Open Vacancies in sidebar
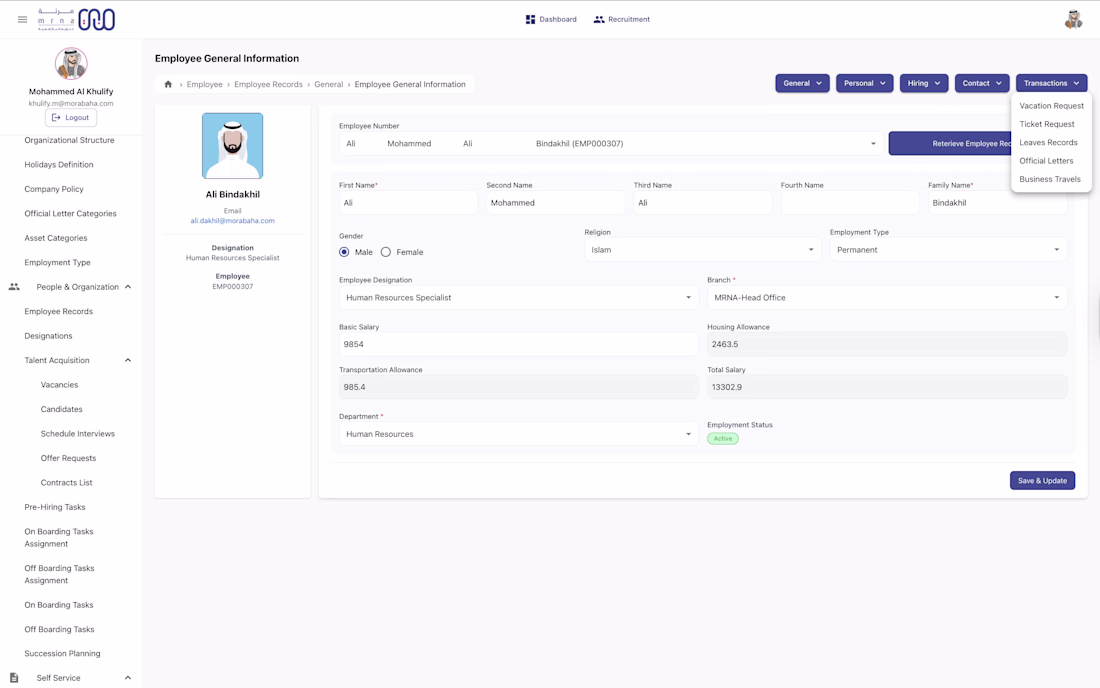 pyautogui.click(x=60, y=385)
